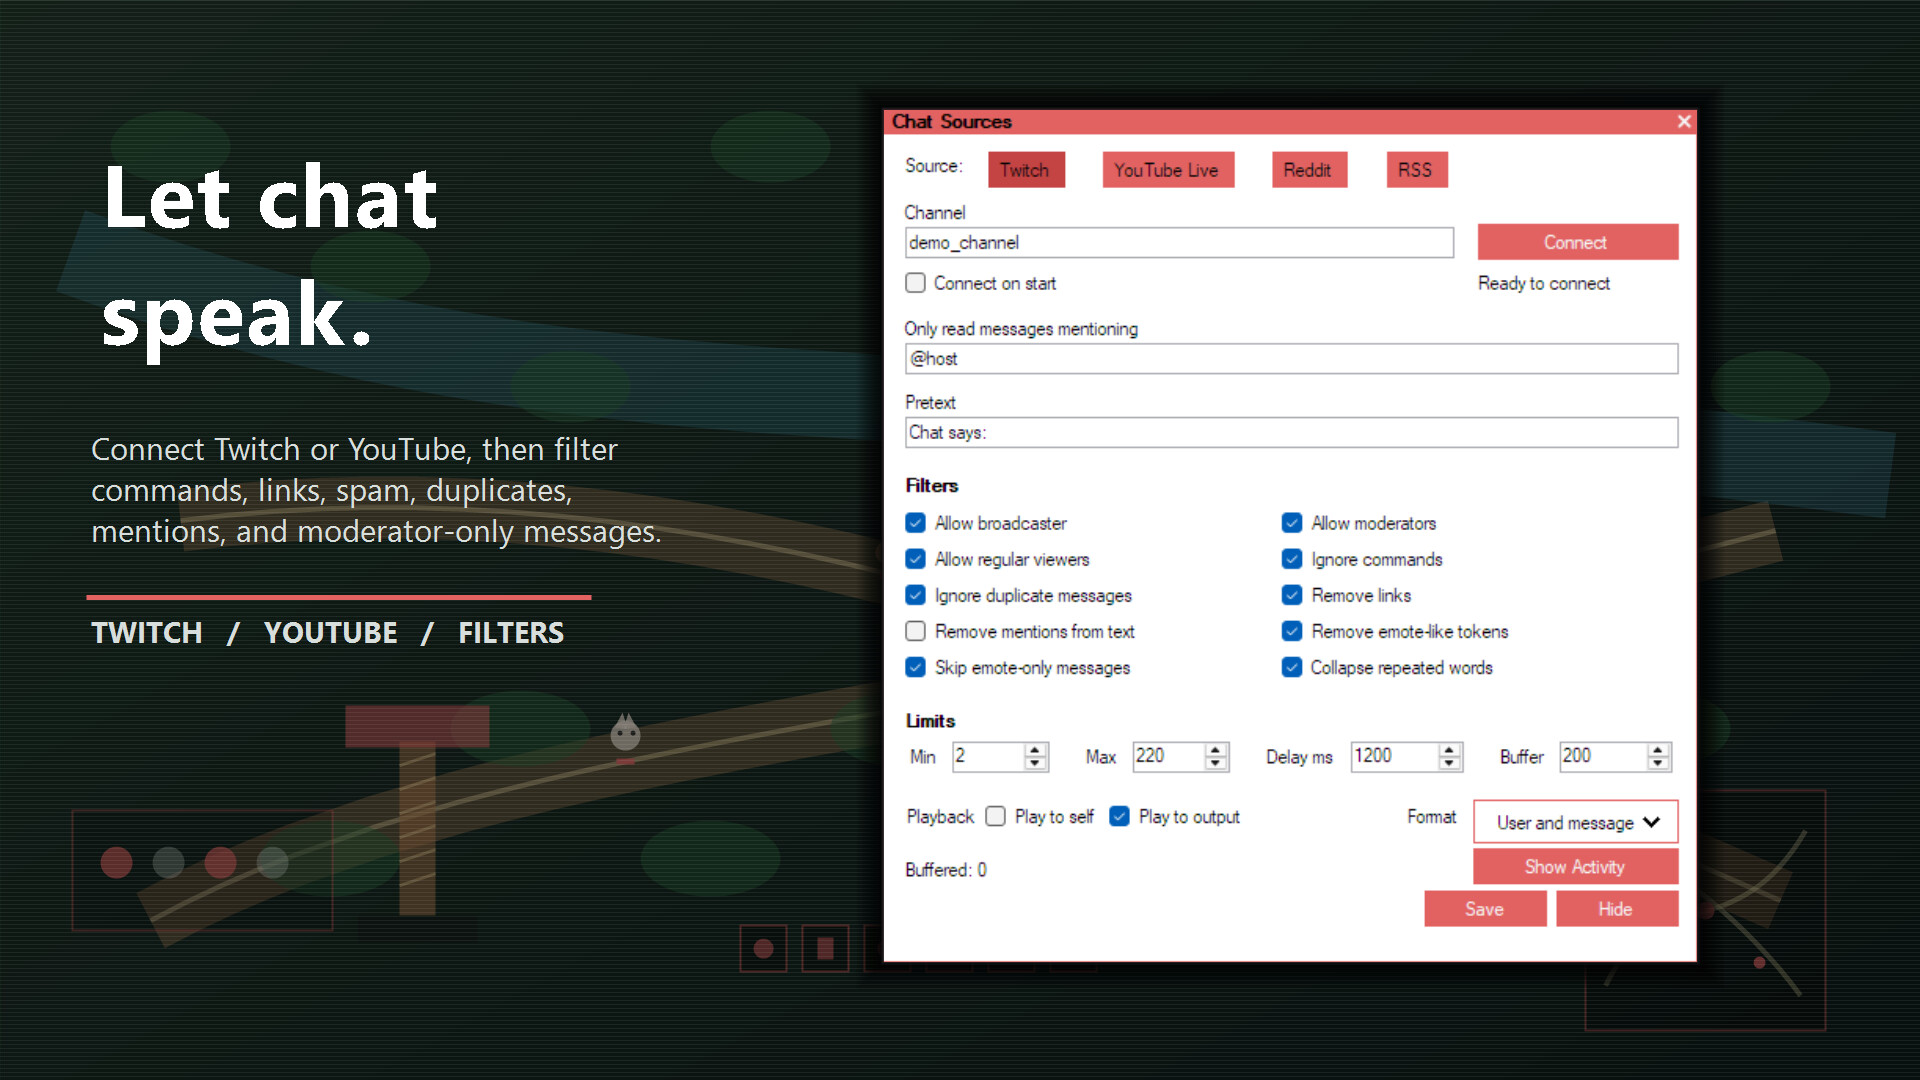Enable Connect on start checkbox
Image resolution: width=1920 pixels, height=1080 pixels.
915,283
